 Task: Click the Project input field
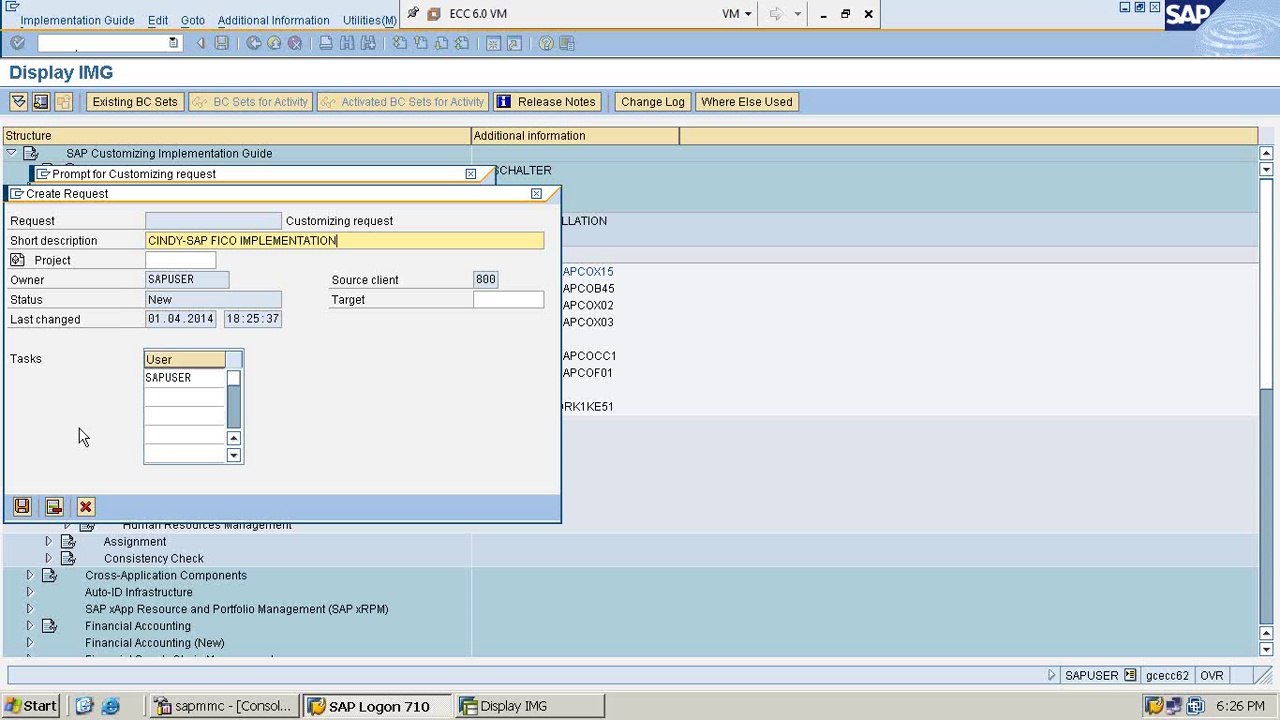tap(181, 260)
